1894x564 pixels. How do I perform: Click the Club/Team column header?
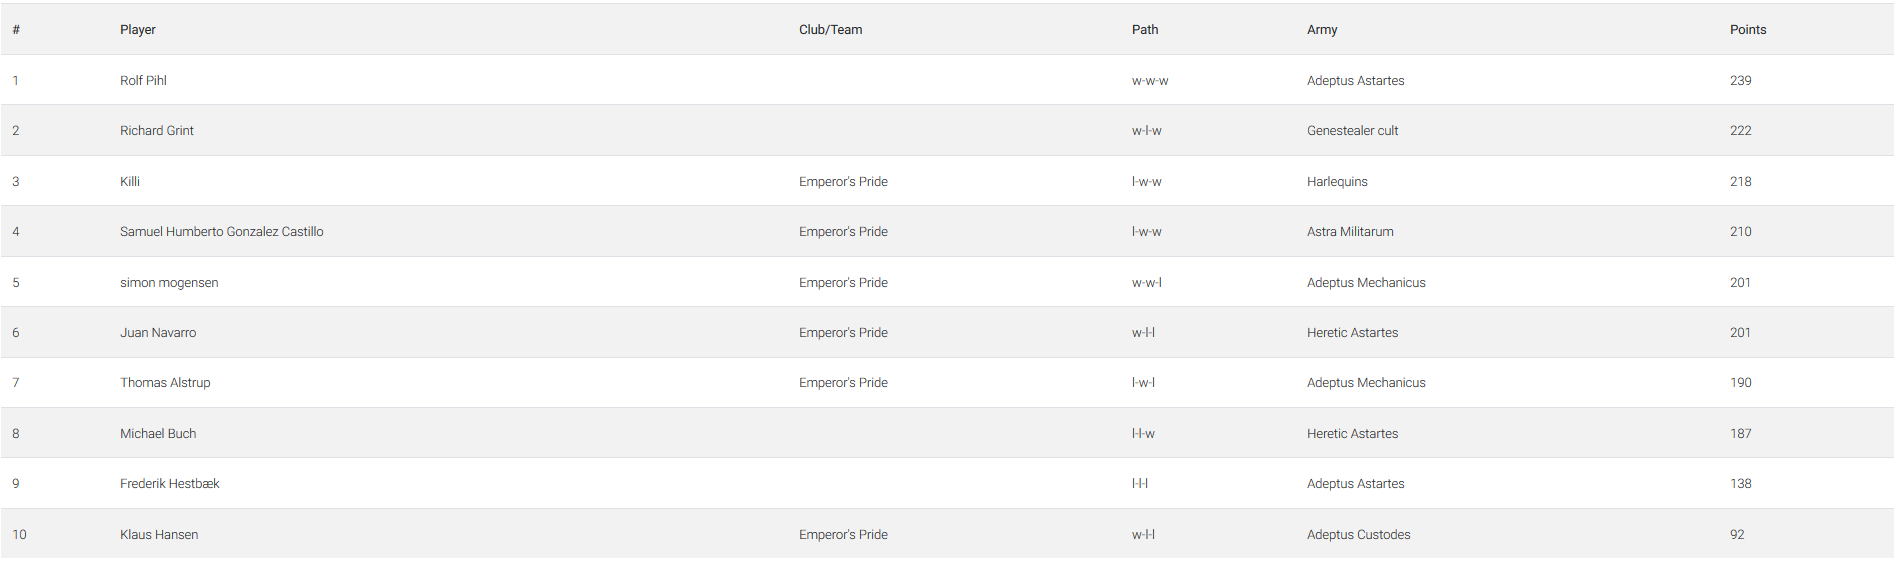click(831, 30)
